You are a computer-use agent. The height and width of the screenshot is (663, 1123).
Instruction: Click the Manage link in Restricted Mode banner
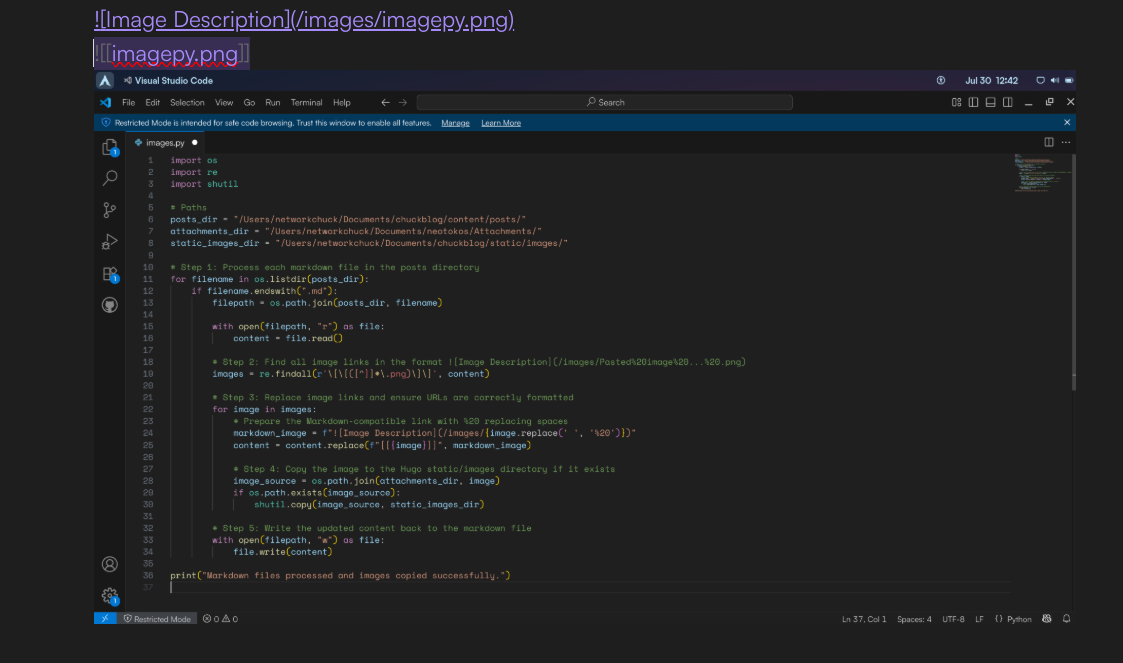point(455,123)
